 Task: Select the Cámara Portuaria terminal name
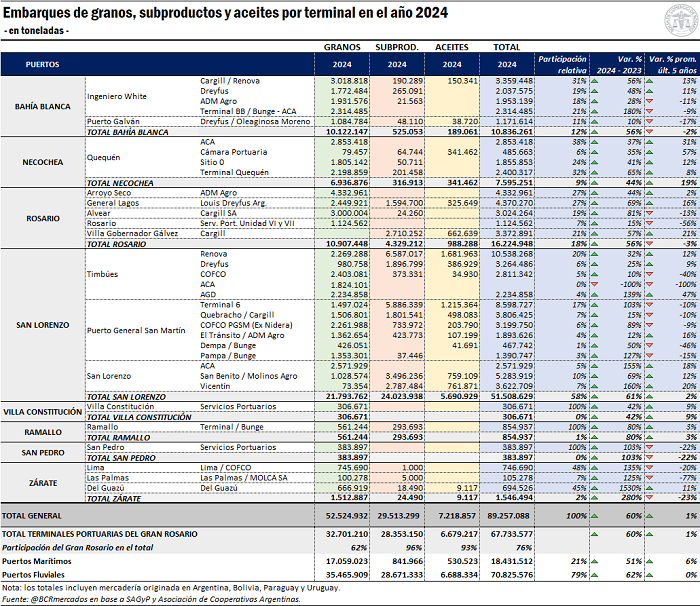point(233,152)
